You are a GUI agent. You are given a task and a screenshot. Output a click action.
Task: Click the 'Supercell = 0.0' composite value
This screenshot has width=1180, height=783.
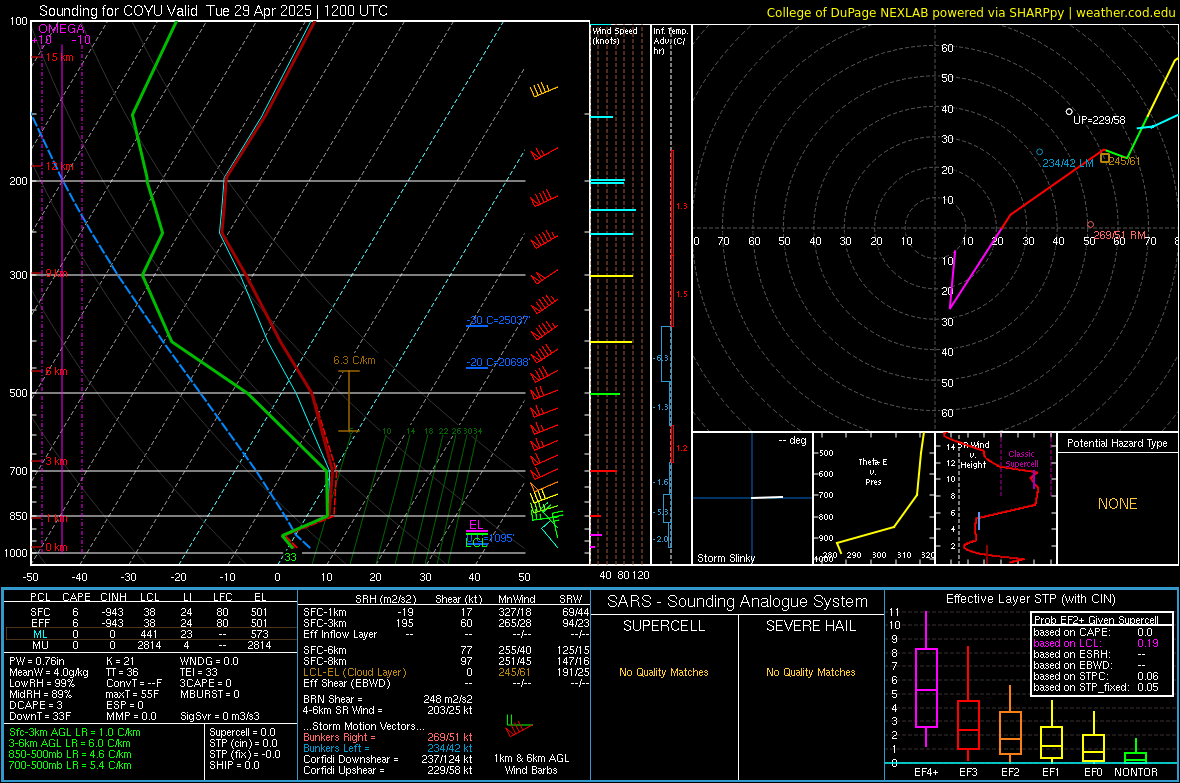(x=242, y=732)
